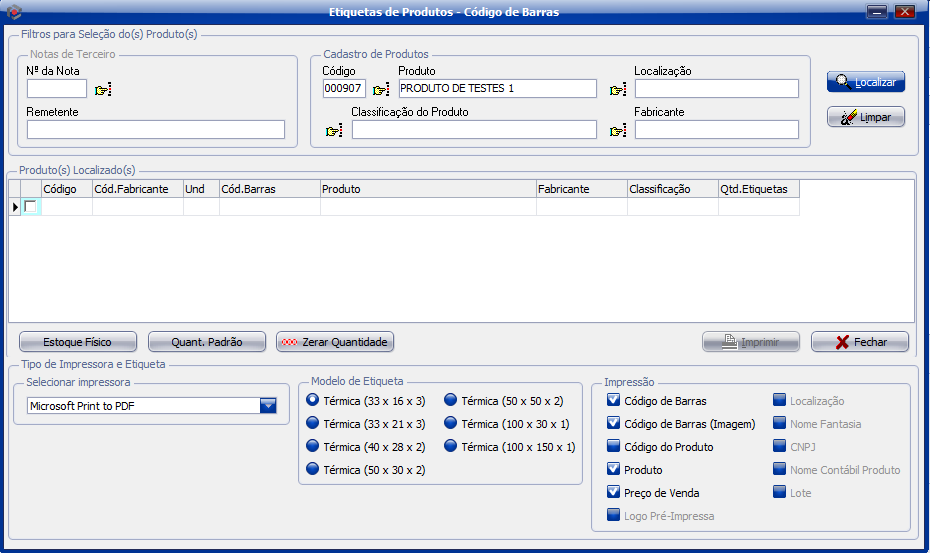Choose Térmica (100 x 150 x 1) label model
930x553 pixels.
pyautogui.click(x=450, y=447)
